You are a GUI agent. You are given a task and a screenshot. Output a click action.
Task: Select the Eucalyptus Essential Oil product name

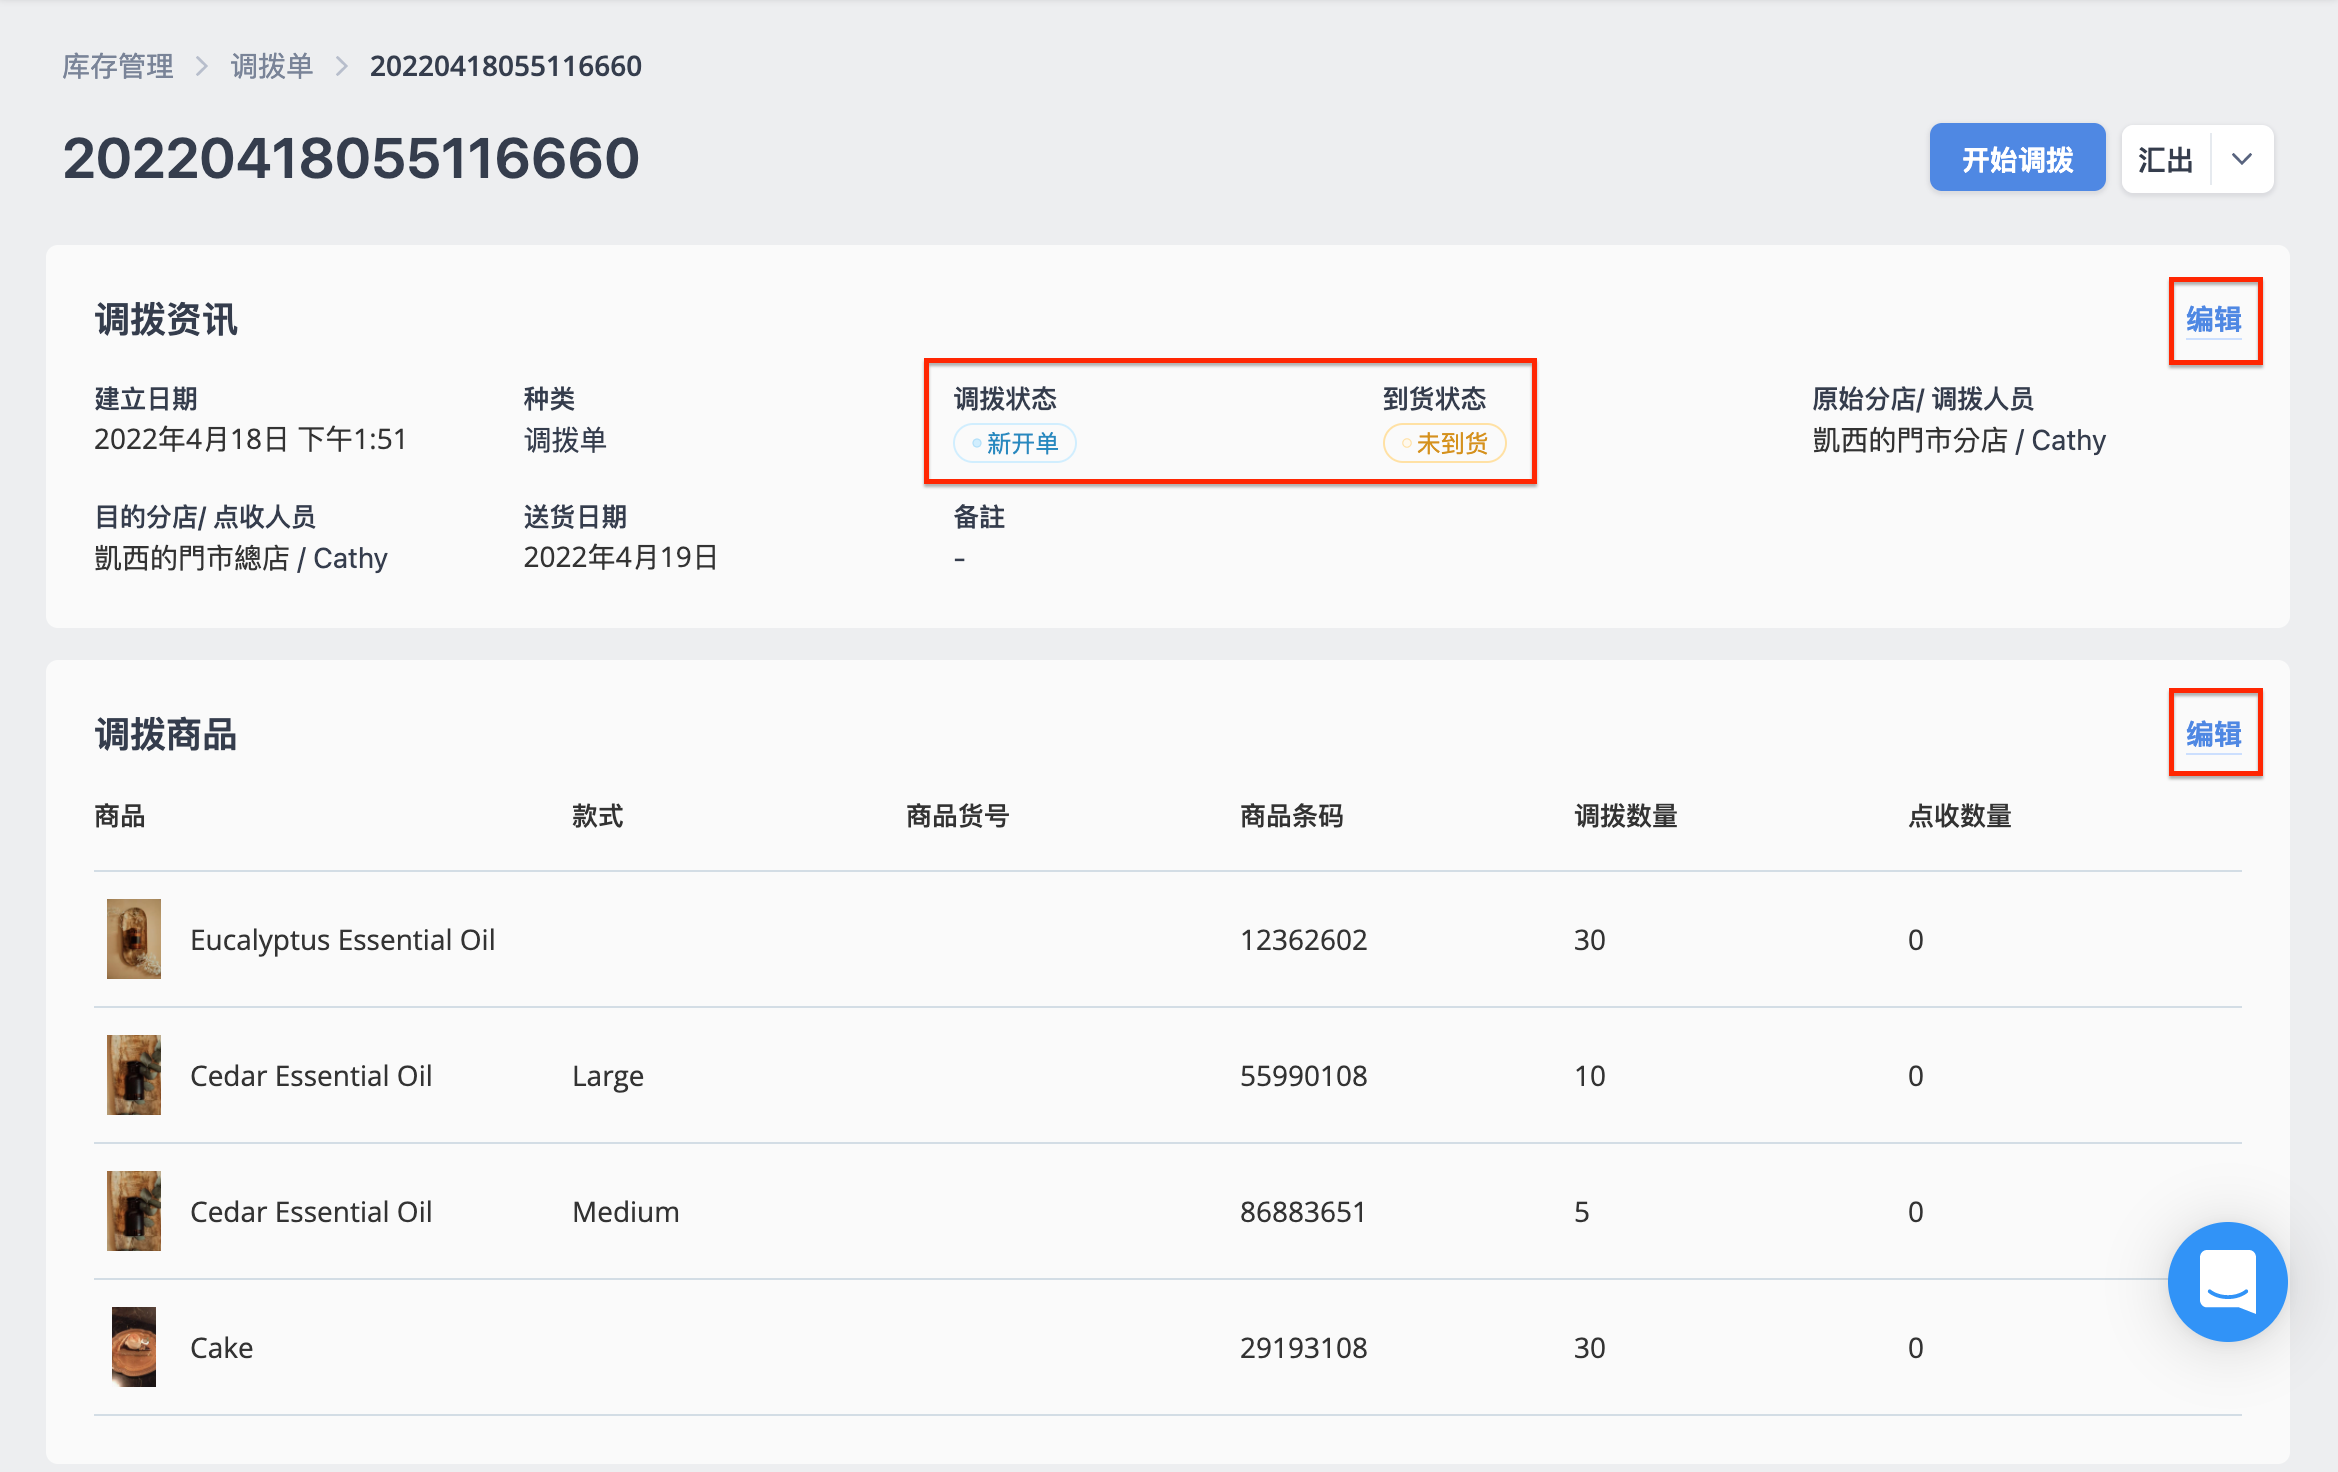click(343, 940)
